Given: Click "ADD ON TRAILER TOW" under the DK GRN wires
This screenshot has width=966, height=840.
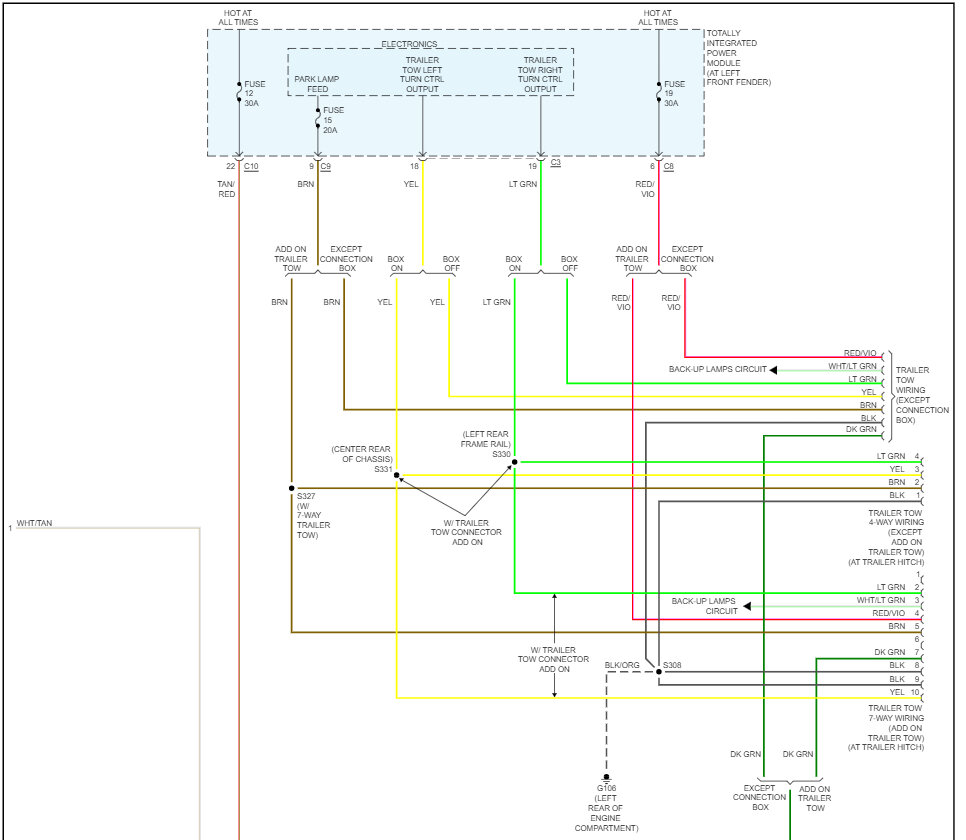Looking at the screenshot, I should click(815, 799).
